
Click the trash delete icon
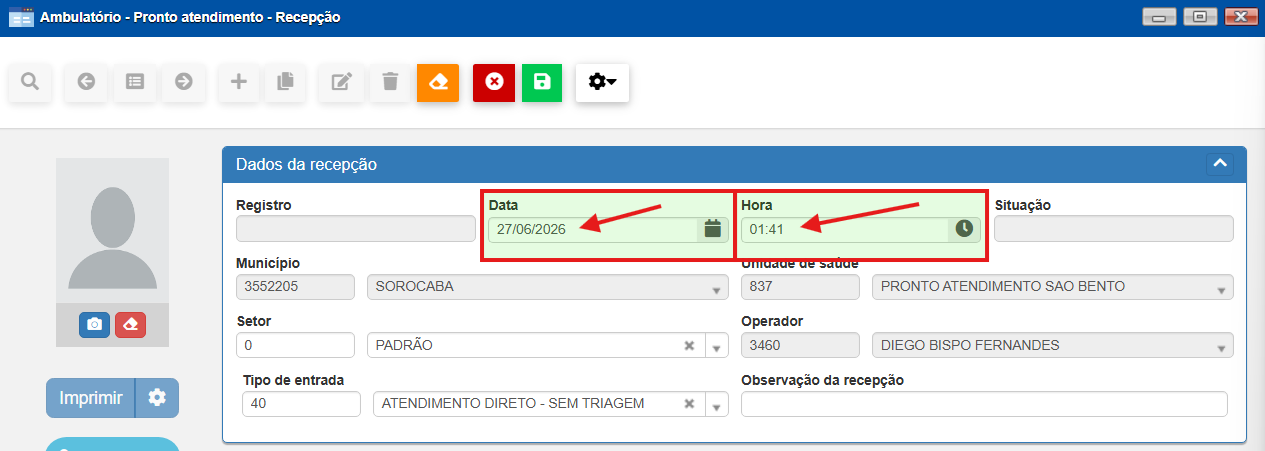[390, 82]
